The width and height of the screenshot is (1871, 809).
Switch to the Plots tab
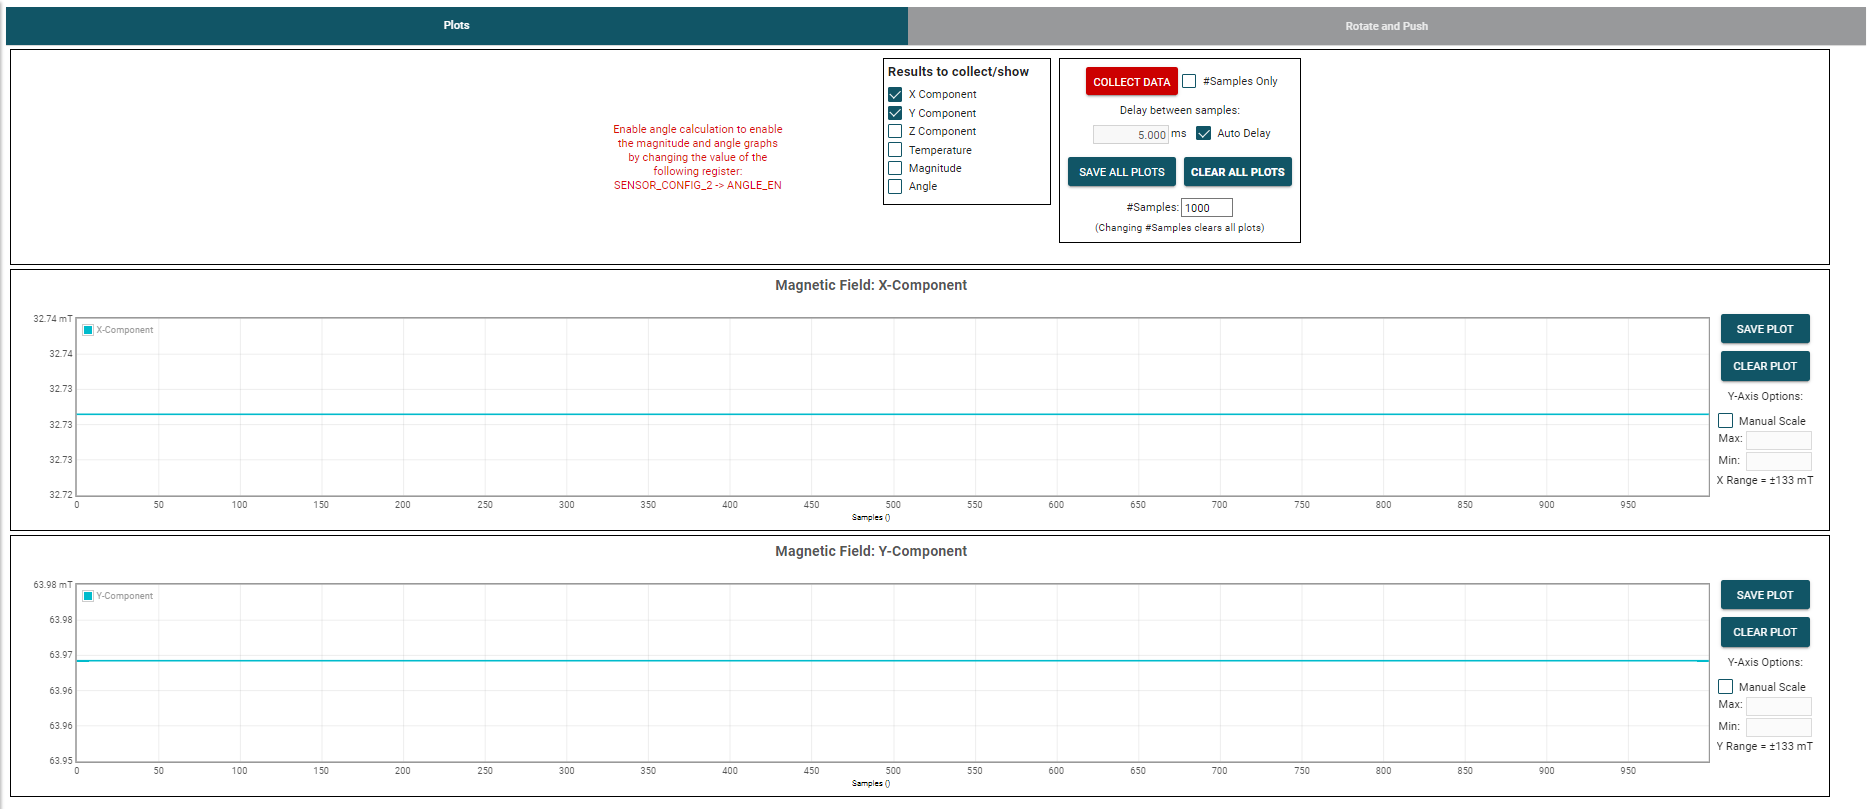click(x=456, y=25)
